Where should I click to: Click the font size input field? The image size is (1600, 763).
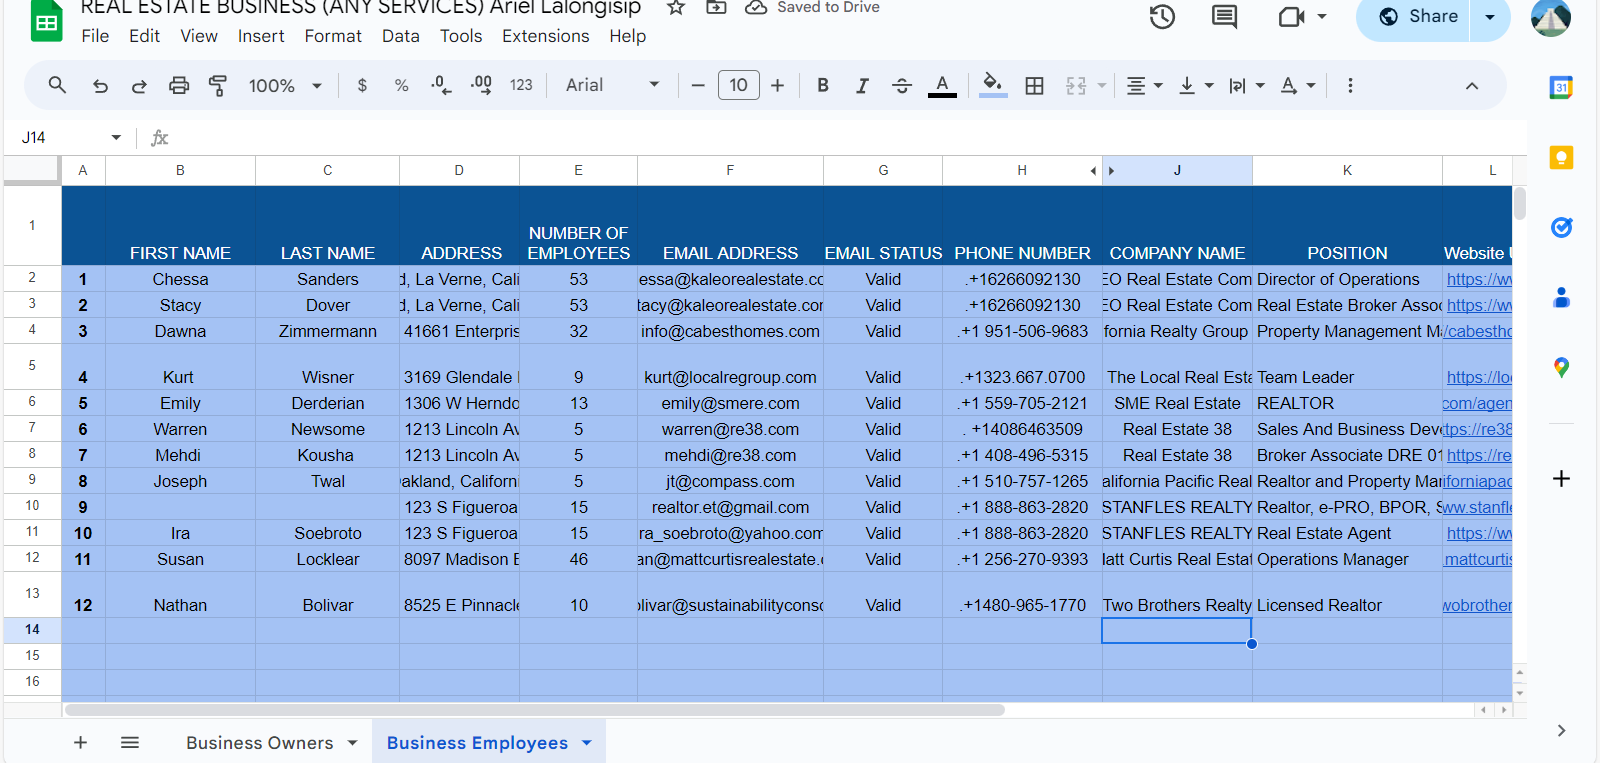pos(738,86)
